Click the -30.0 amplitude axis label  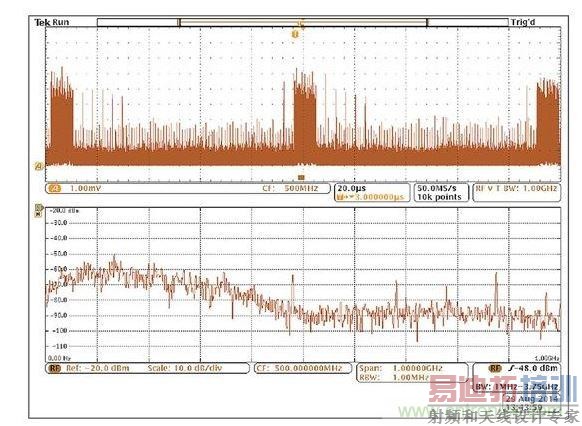coord(59,223)
